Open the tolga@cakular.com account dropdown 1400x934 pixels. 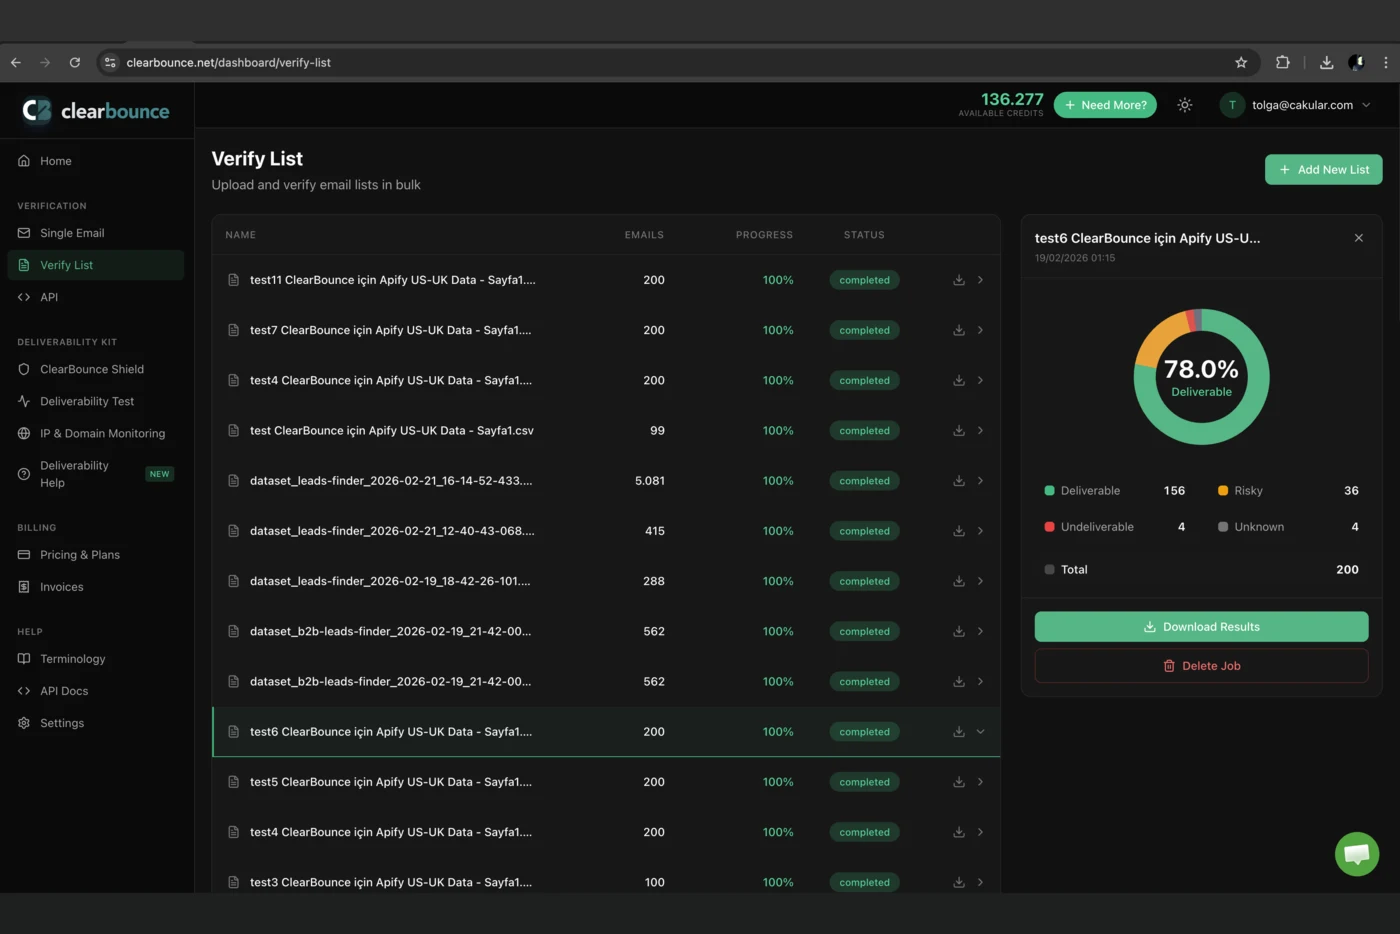coord(1295,105)
